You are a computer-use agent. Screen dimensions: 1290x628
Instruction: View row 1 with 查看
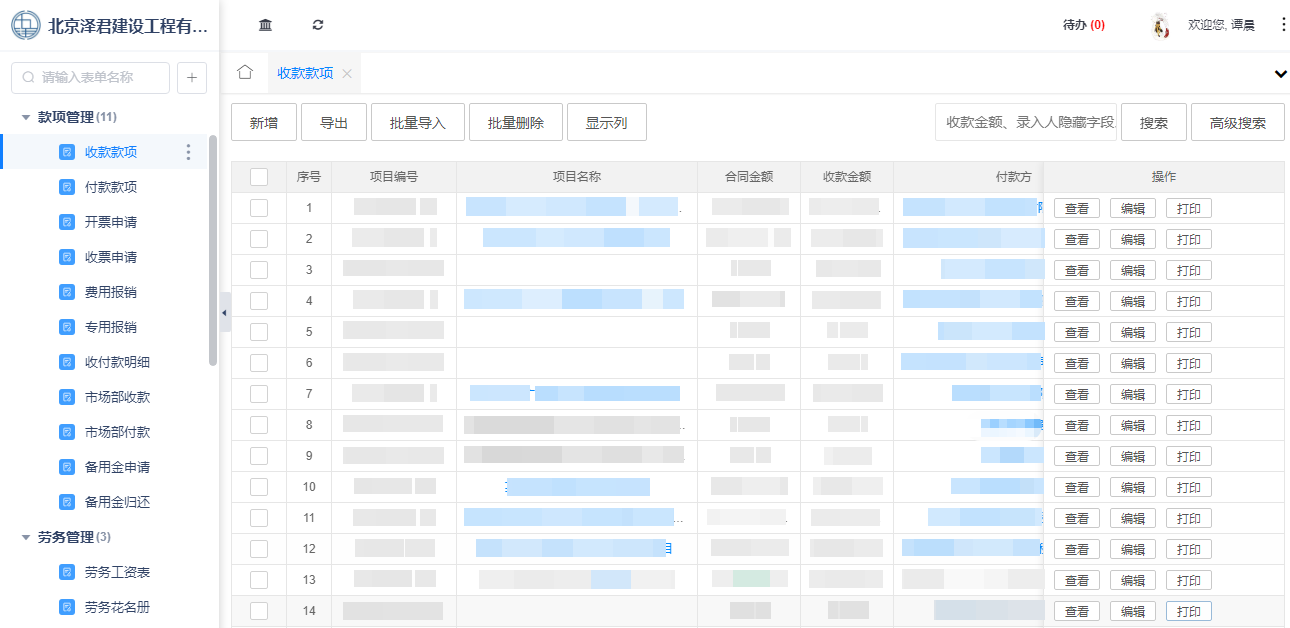[x=1077, y=208]
